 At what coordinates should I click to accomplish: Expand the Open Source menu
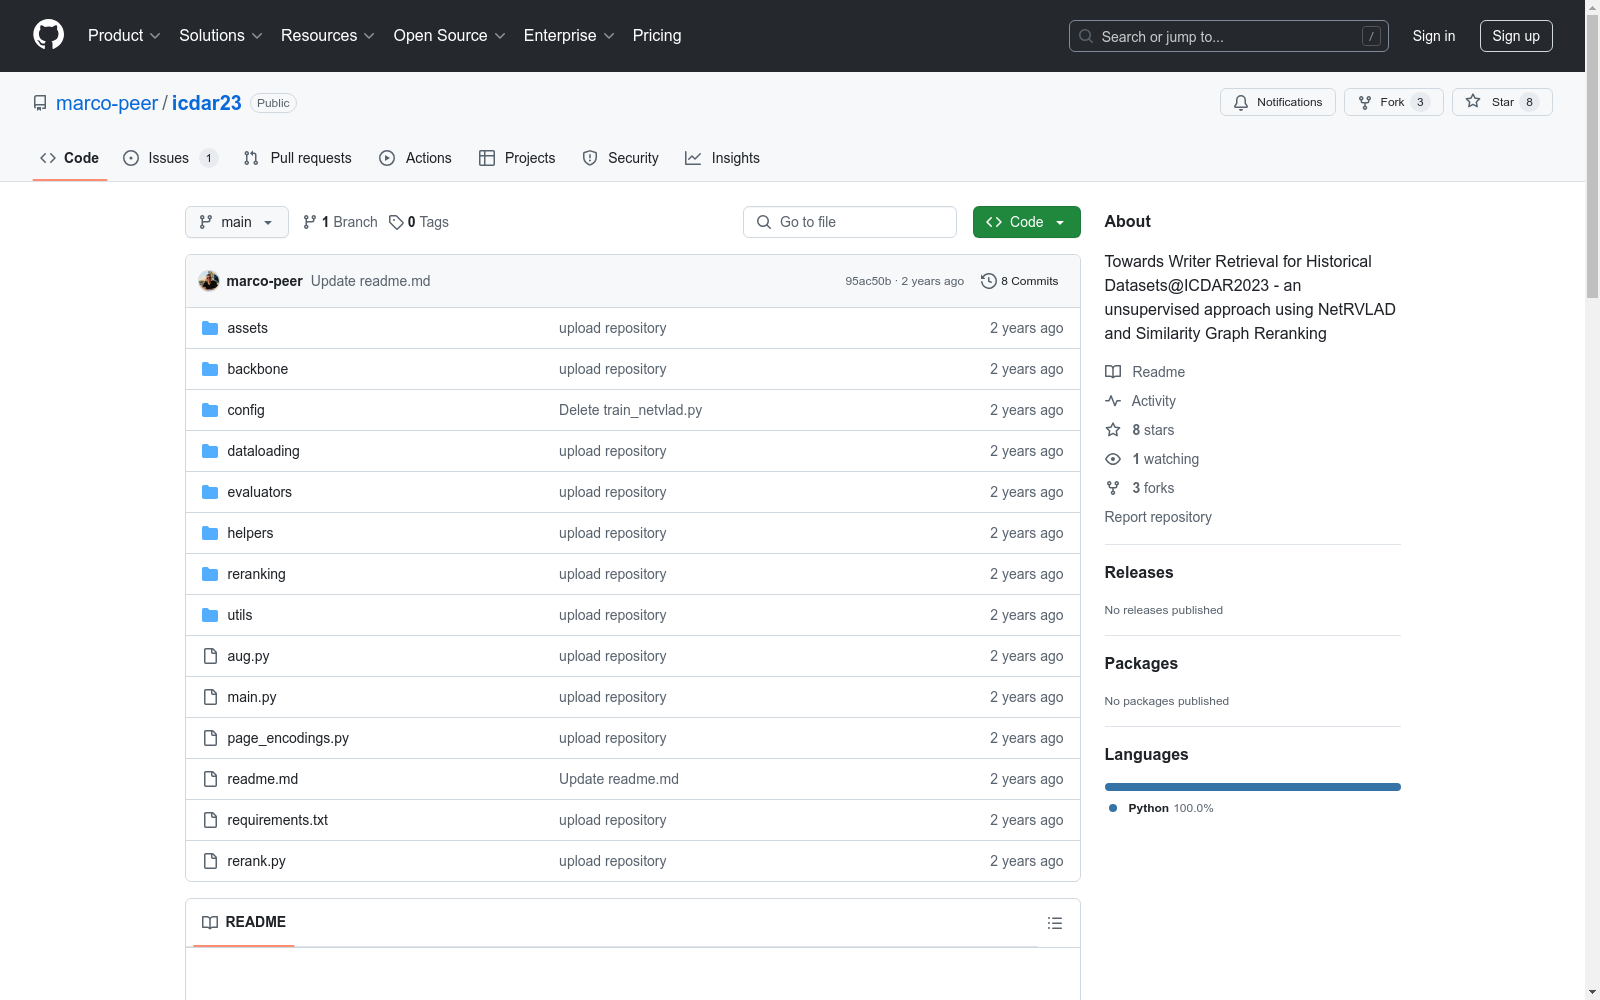point(450,36)
